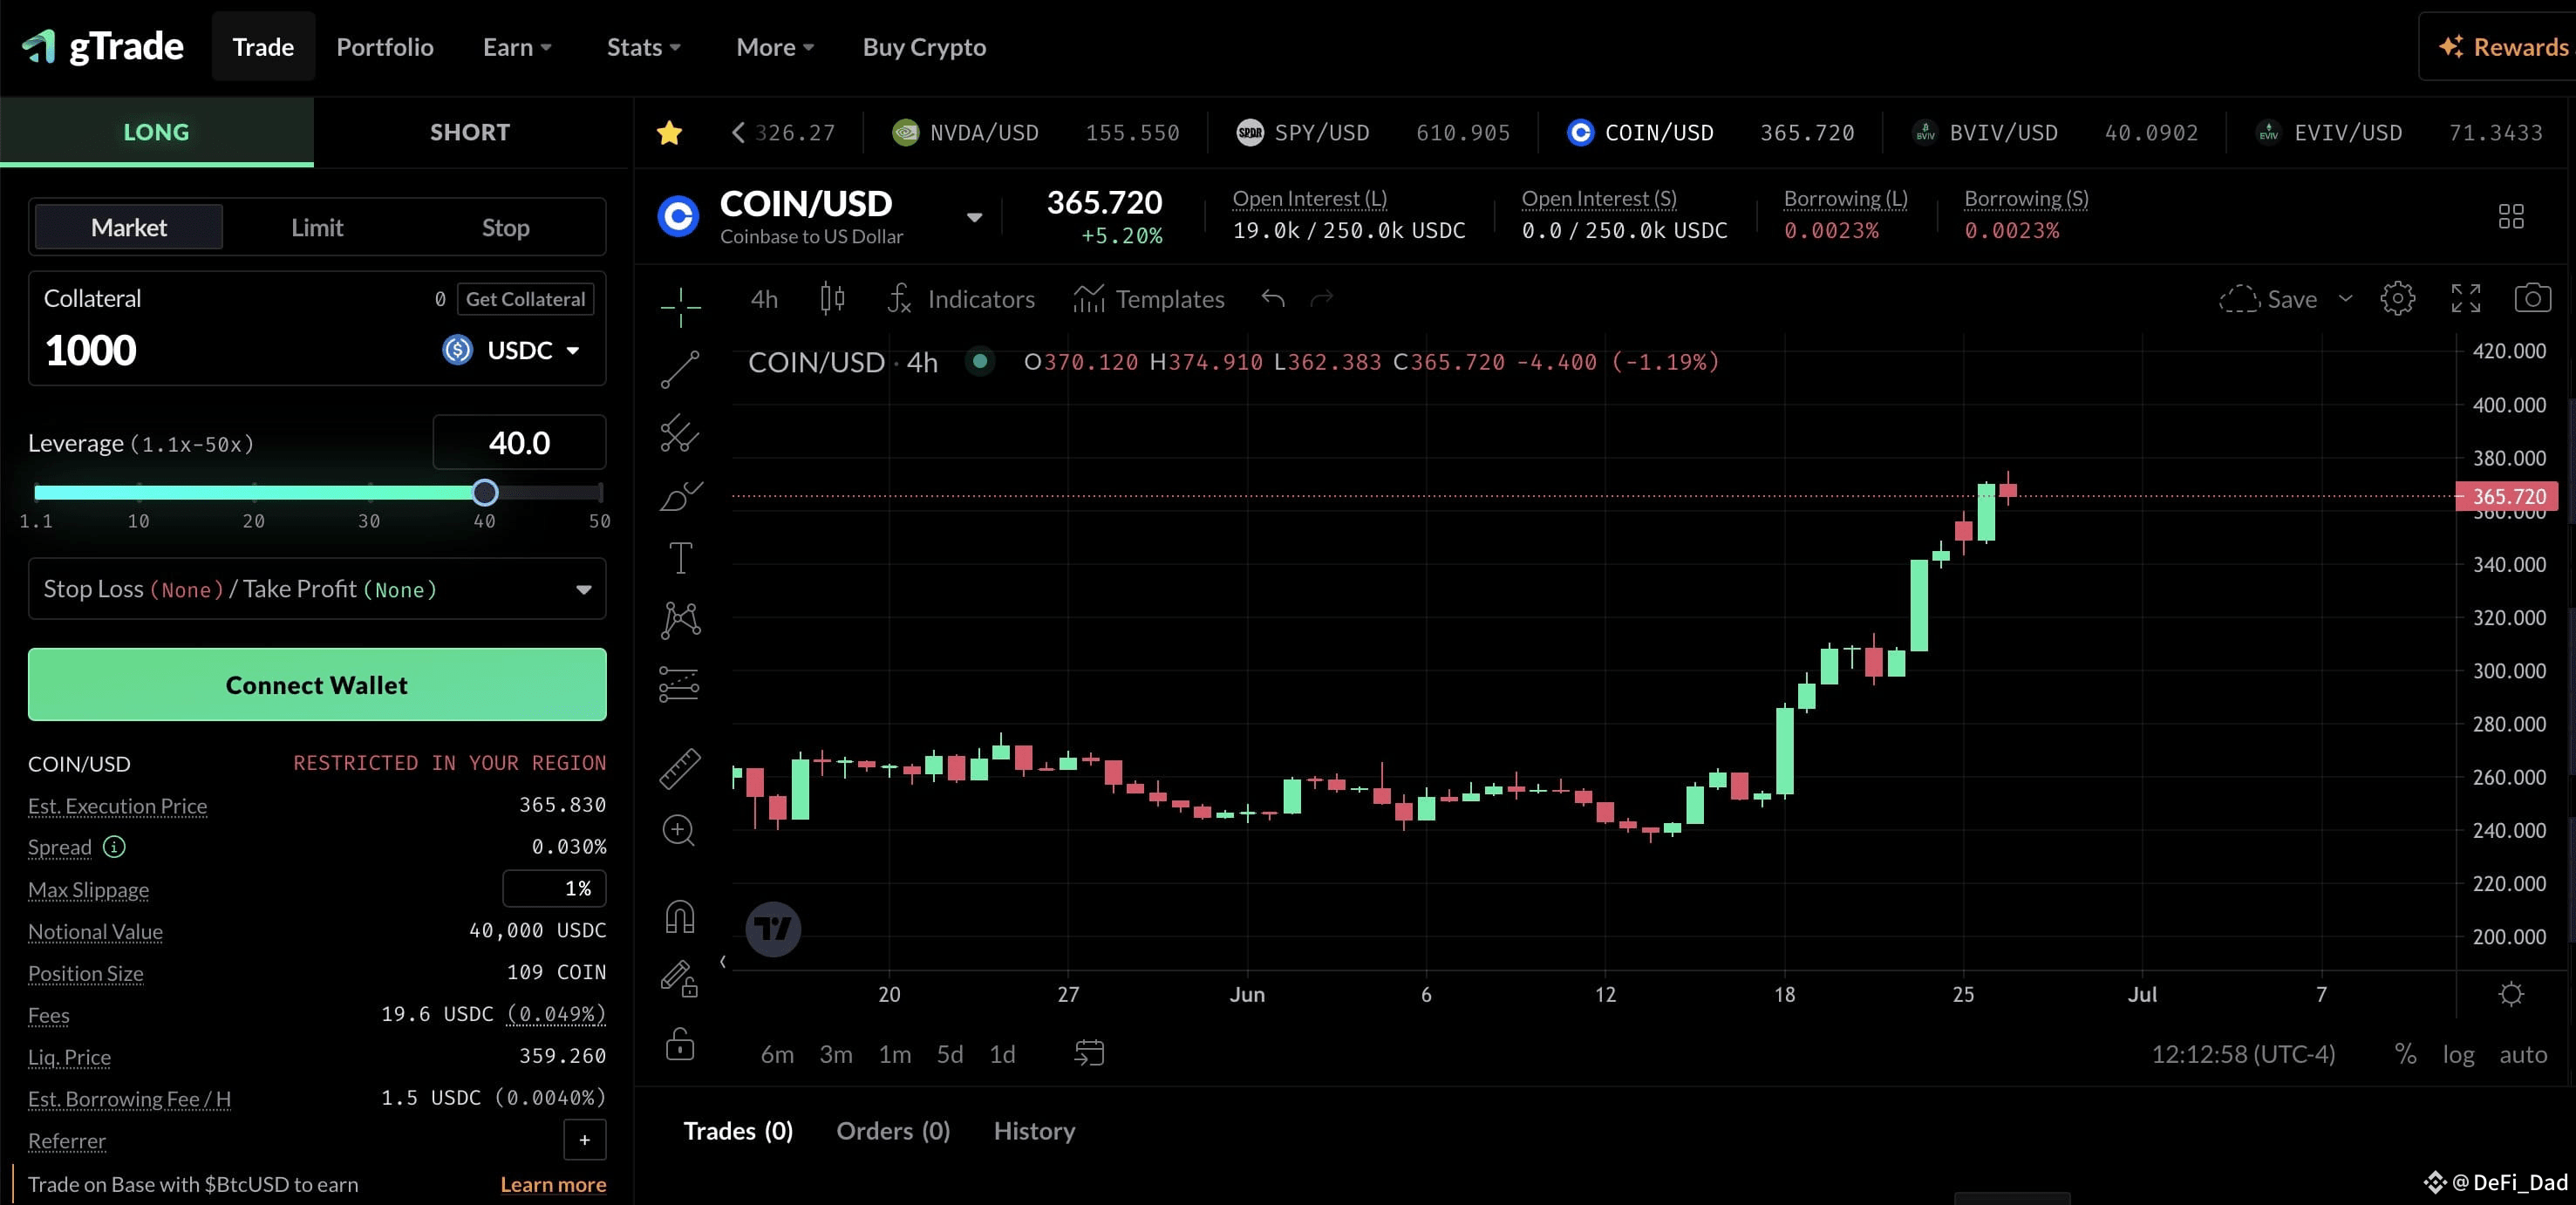Switch to LONG position
This screenshot has width=2576, height=1205.
pos(156,132)
